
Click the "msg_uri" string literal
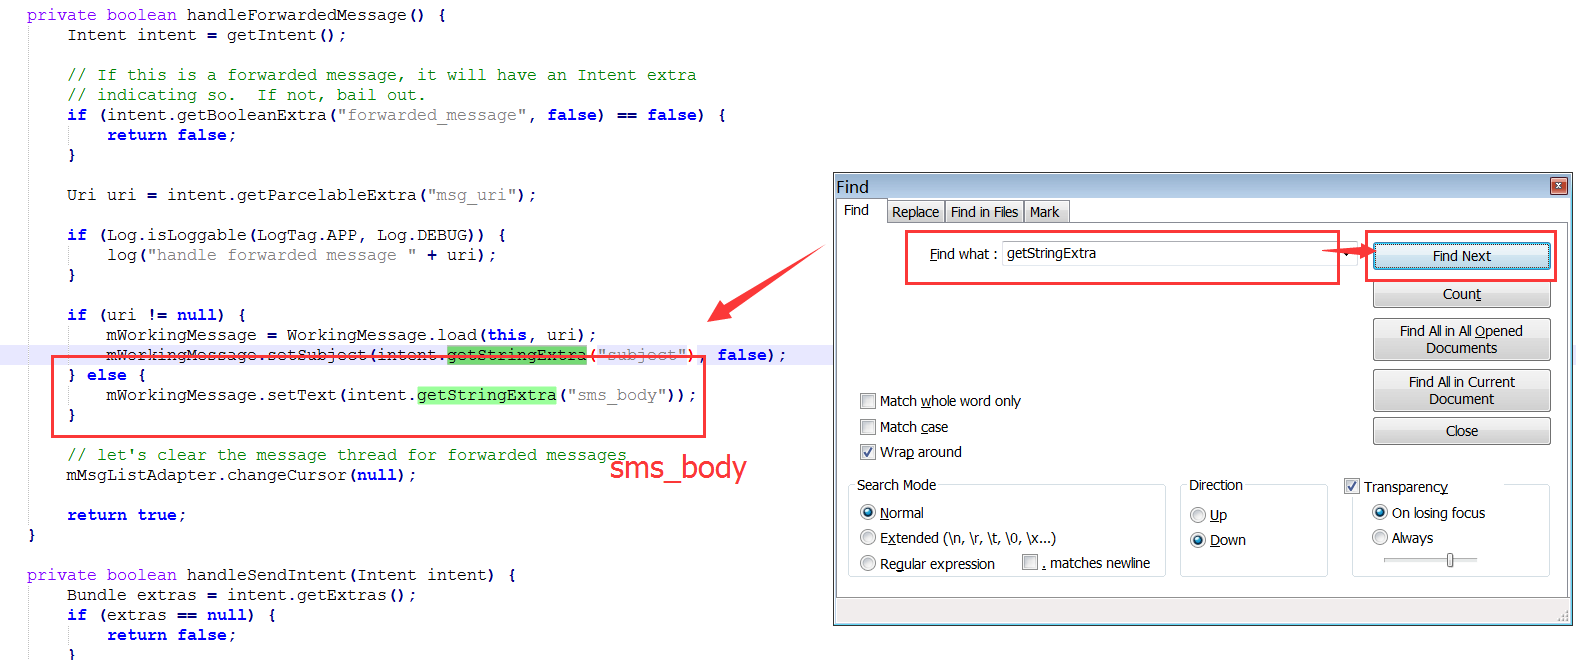[472, 195]
